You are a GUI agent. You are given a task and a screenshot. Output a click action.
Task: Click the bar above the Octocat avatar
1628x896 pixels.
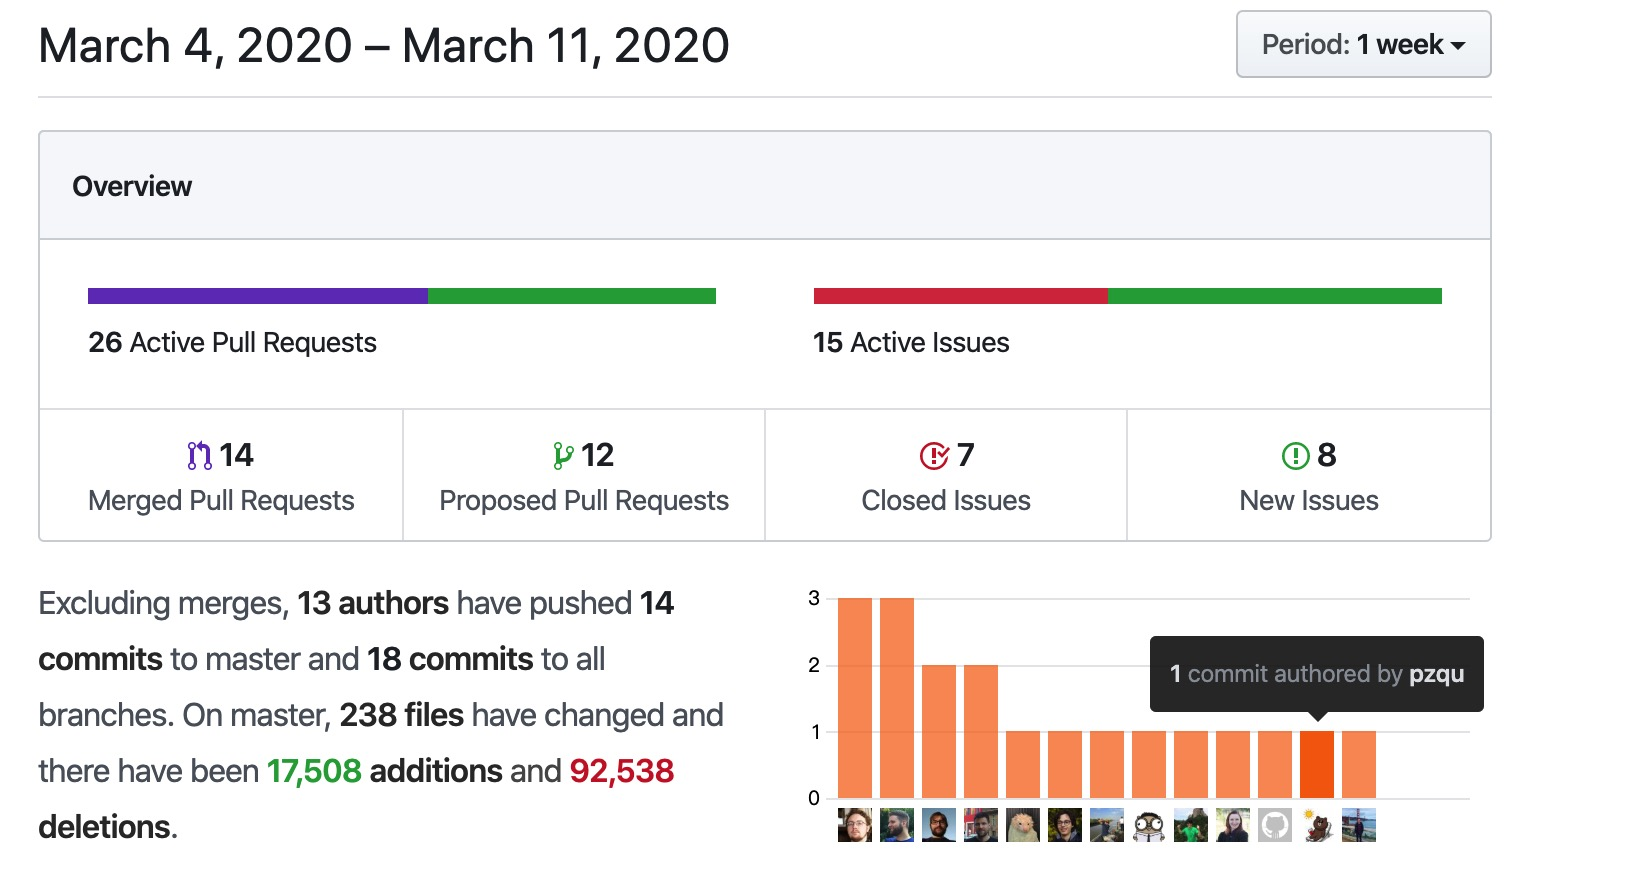click(x=1275, y=764)
